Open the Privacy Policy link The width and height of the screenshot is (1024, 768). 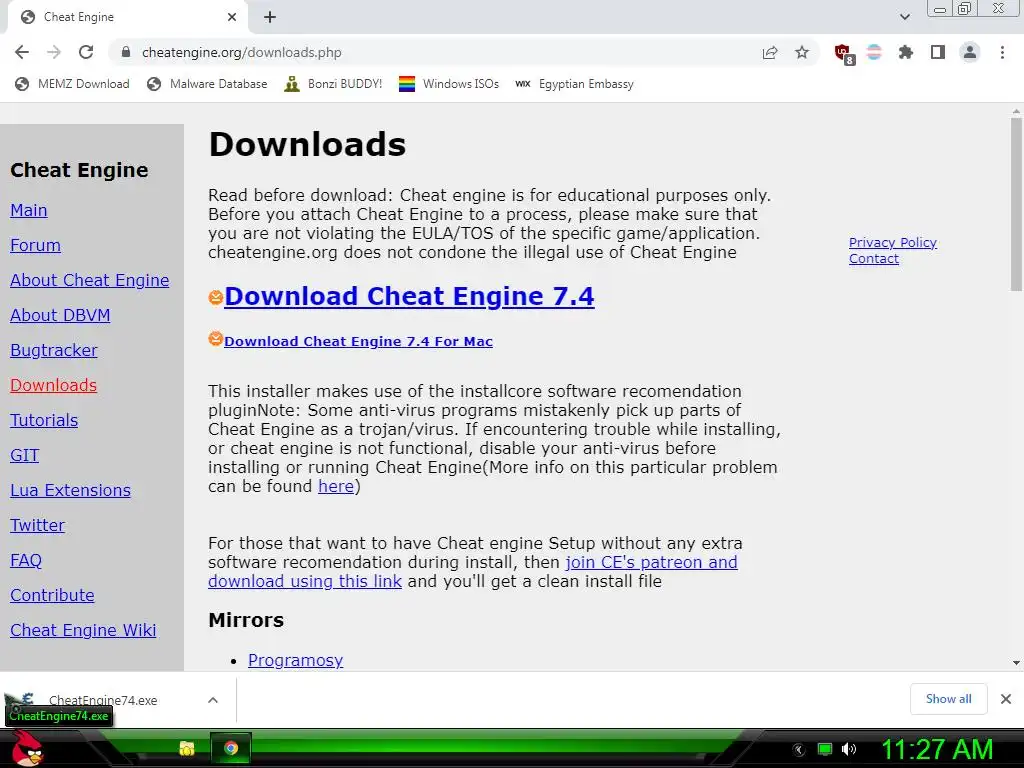click(x=893, y=243)
